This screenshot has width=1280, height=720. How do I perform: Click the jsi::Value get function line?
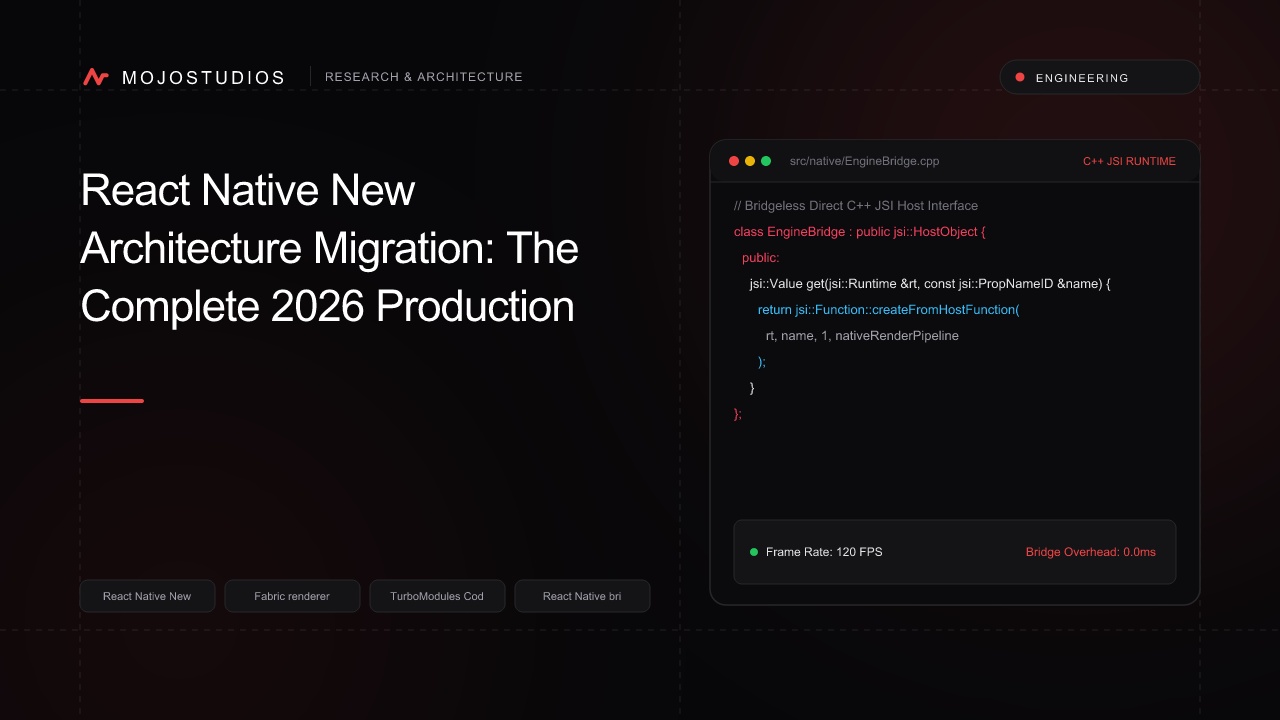click(931, 284)
